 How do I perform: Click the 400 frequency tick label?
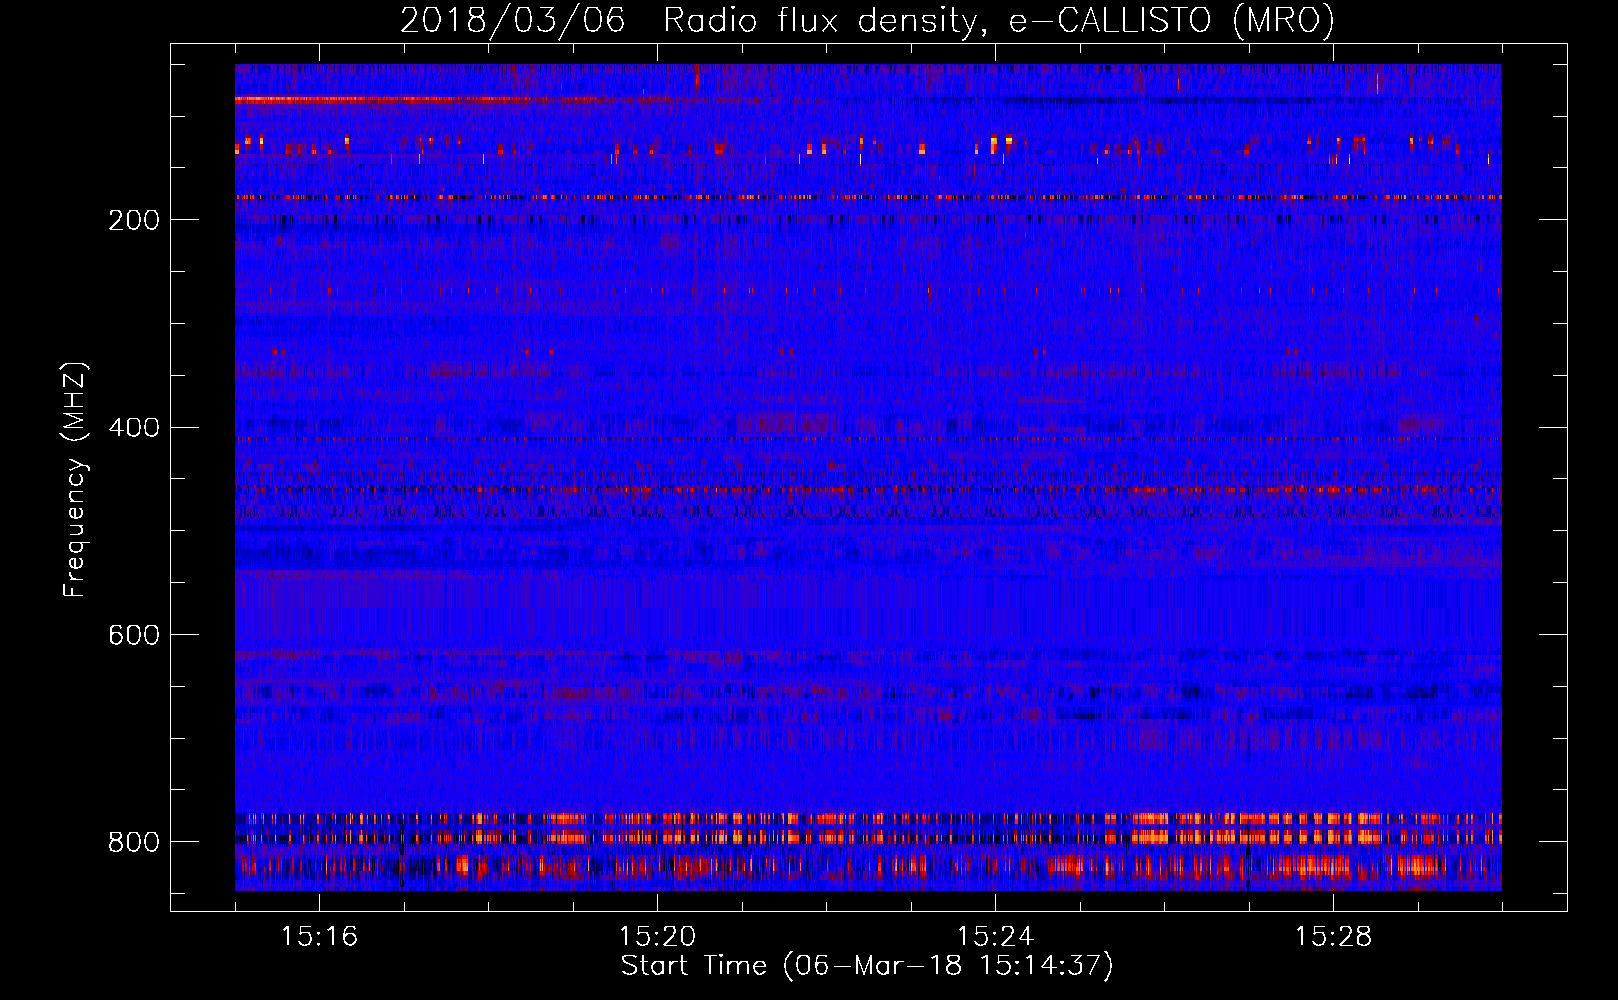coord(134,428)
